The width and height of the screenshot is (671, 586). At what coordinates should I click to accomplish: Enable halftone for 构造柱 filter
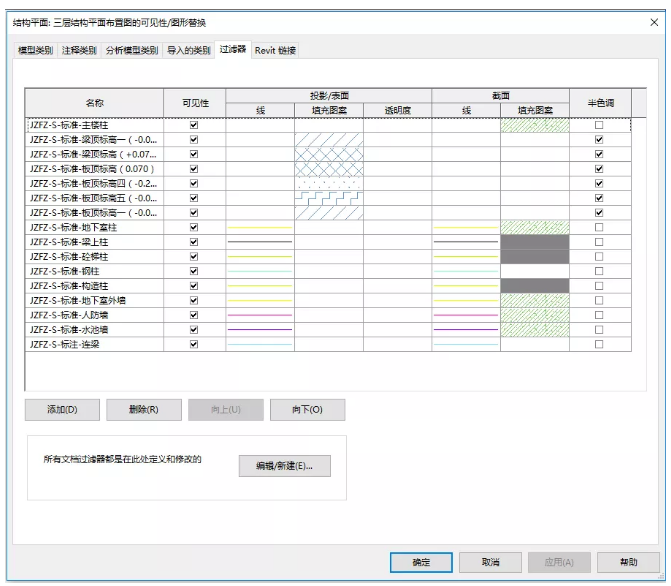(599, 286)
